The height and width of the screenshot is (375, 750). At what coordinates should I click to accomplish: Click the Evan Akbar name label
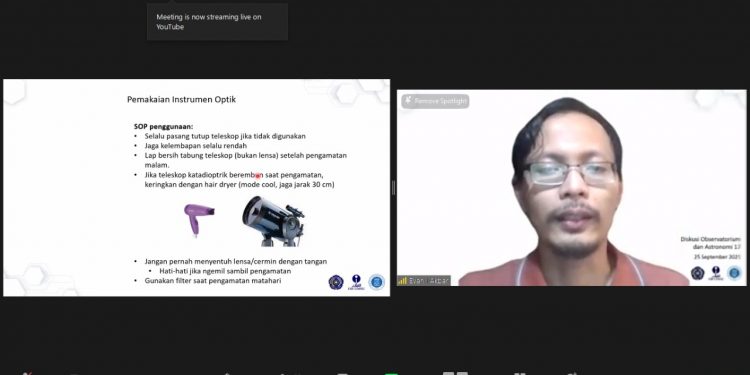pos(429,281)
